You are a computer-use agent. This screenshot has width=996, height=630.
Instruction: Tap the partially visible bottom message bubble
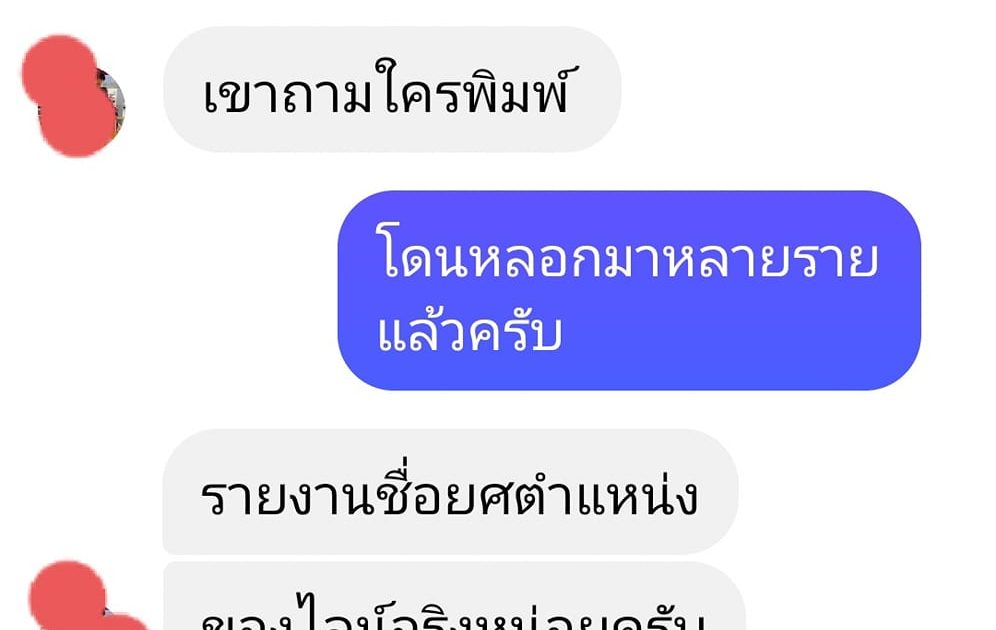pyautogui.click(x=454, y=596)
